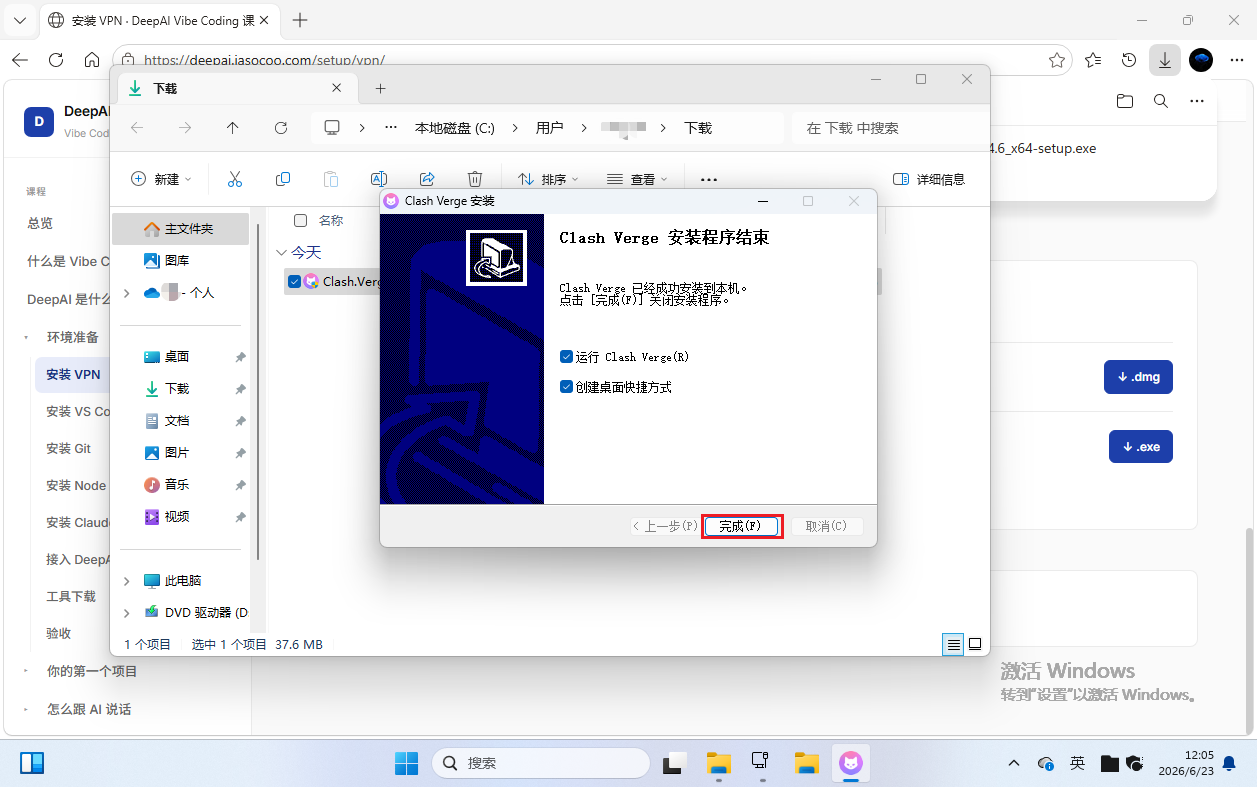
Task: Click 用户 in the Explorer breadcrumb
Action: point(549,128)
